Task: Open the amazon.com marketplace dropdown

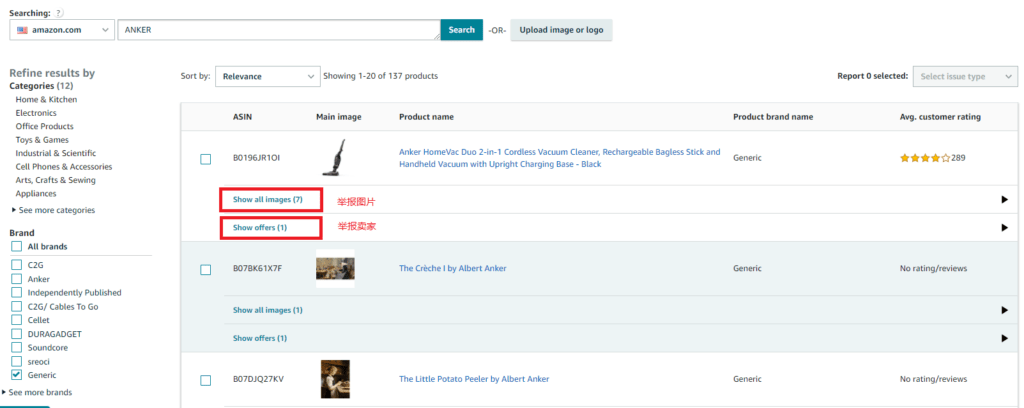Action: [x=62, y=30]
